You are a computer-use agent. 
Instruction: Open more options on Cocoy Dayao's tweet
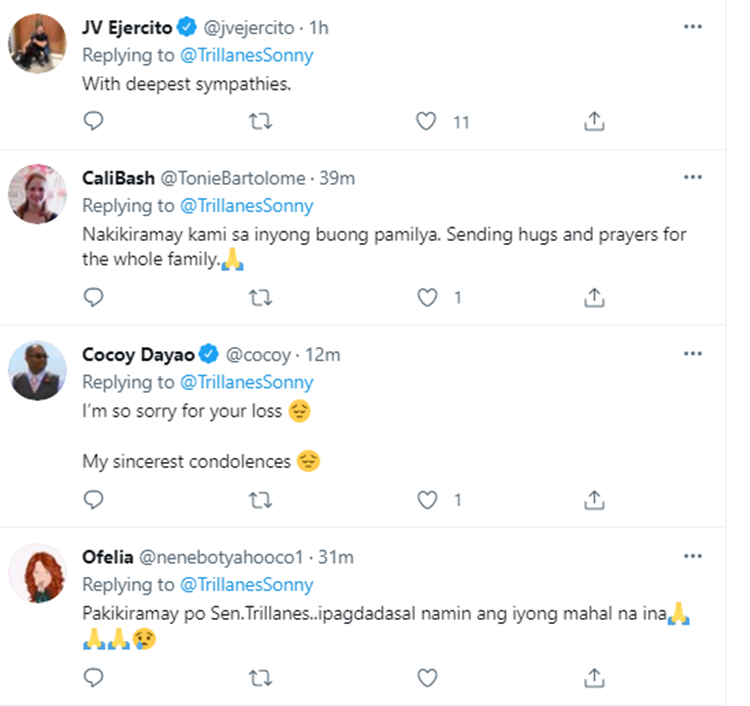pyautogui.click(x=692, y=354)
